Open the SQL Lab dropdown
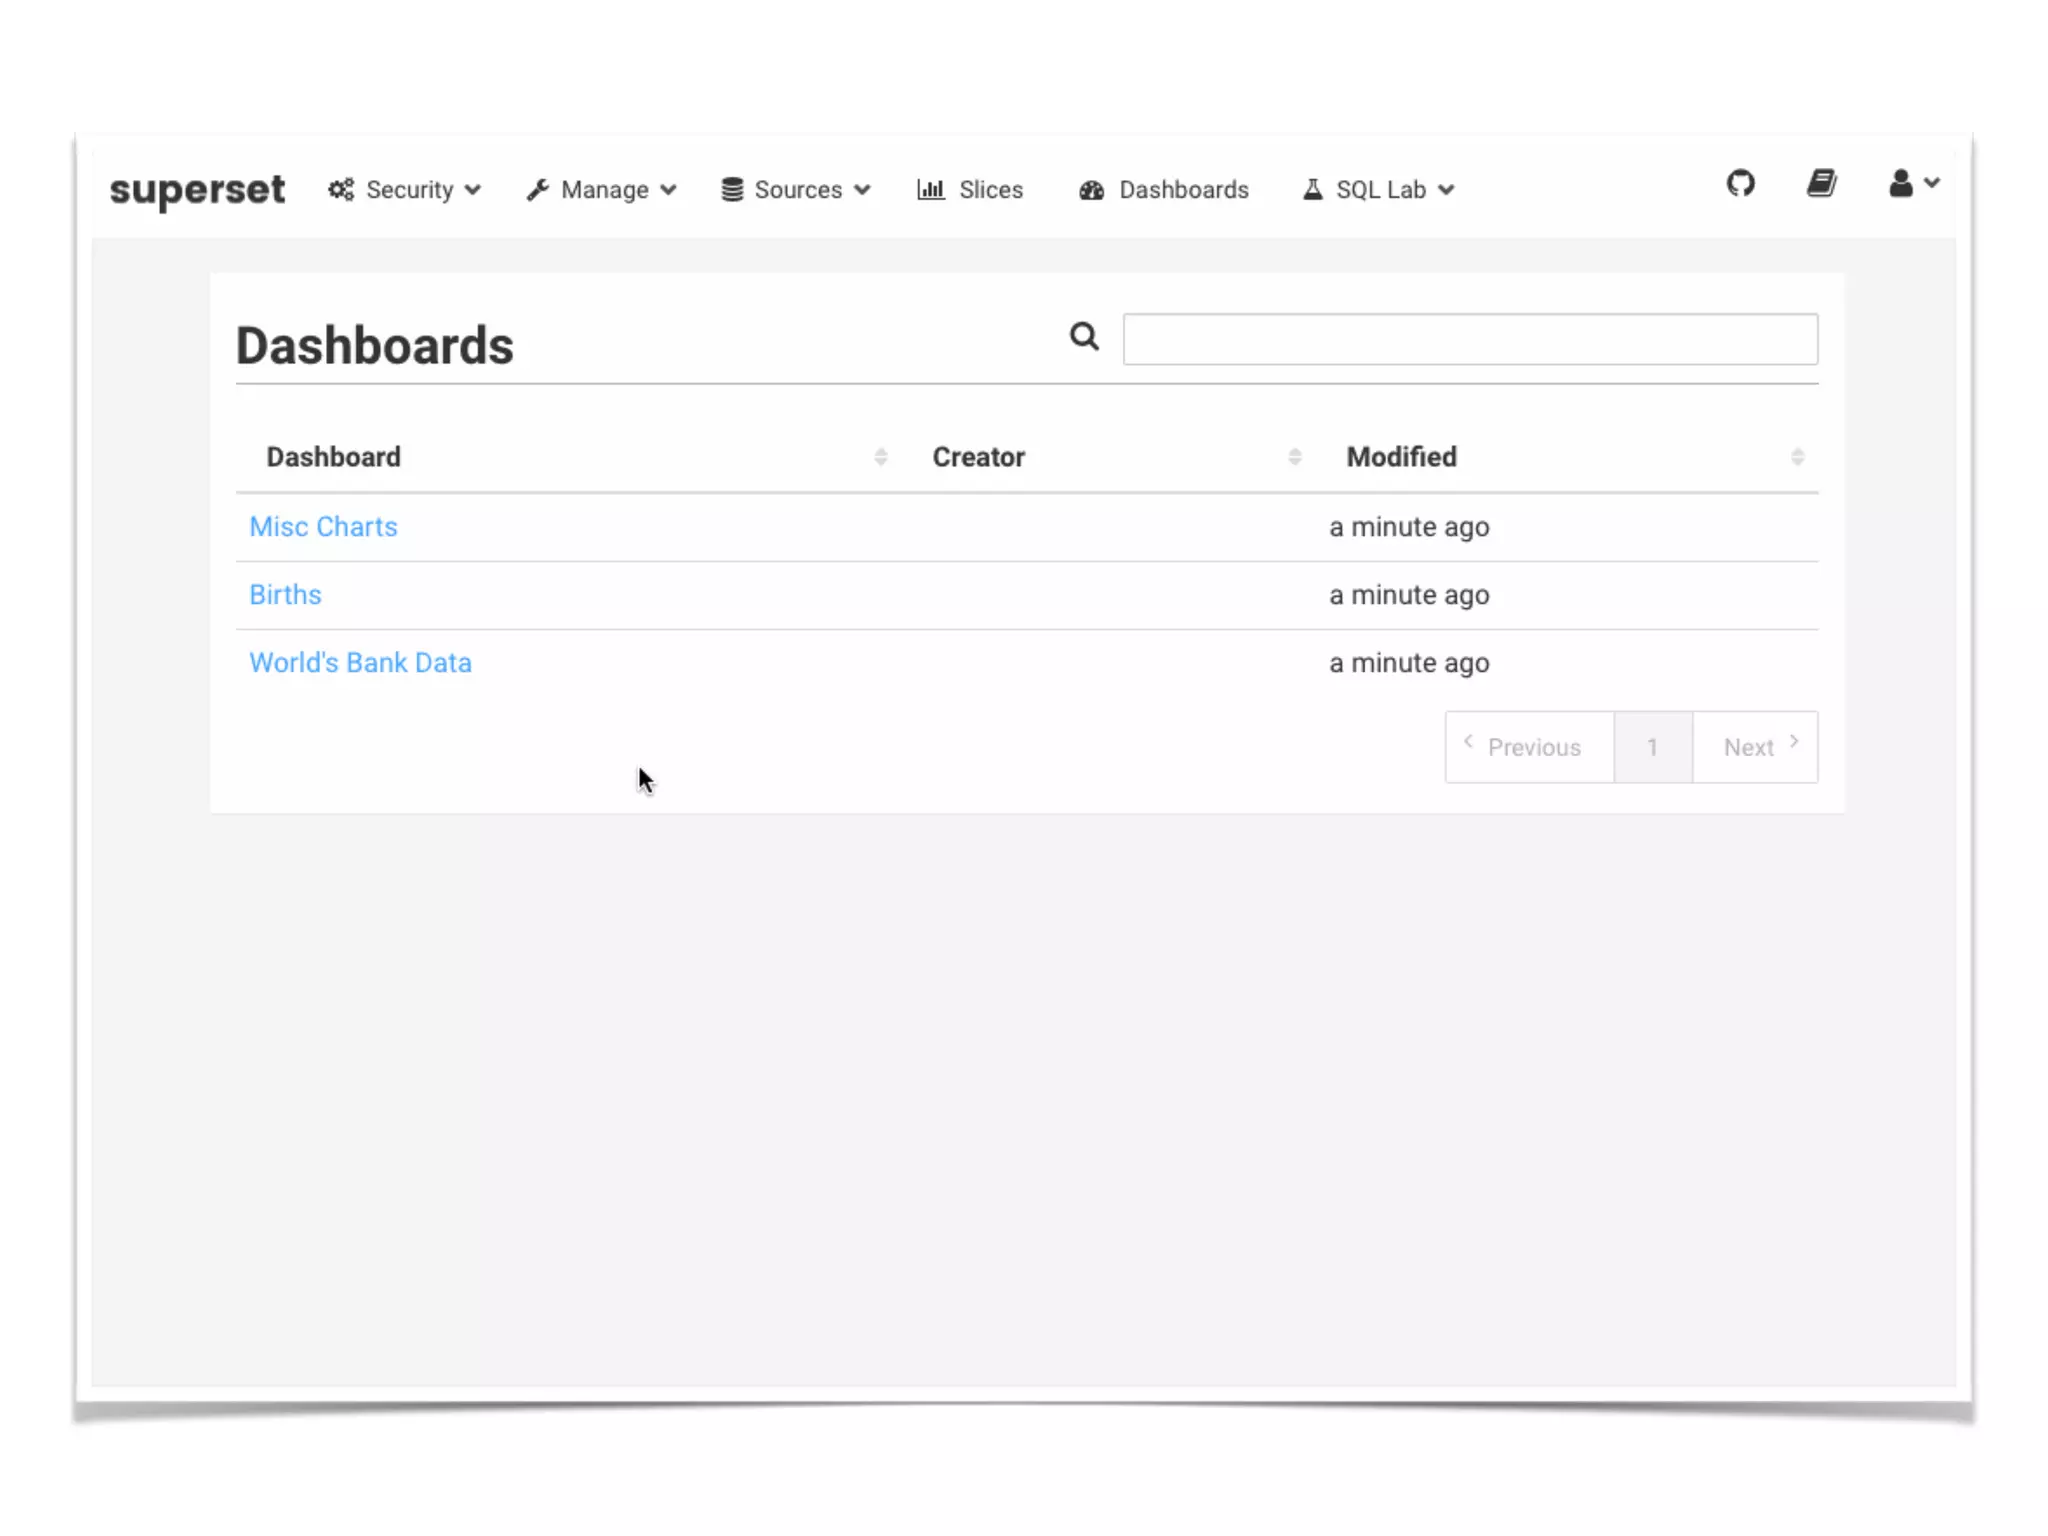 coord(1379,190)
